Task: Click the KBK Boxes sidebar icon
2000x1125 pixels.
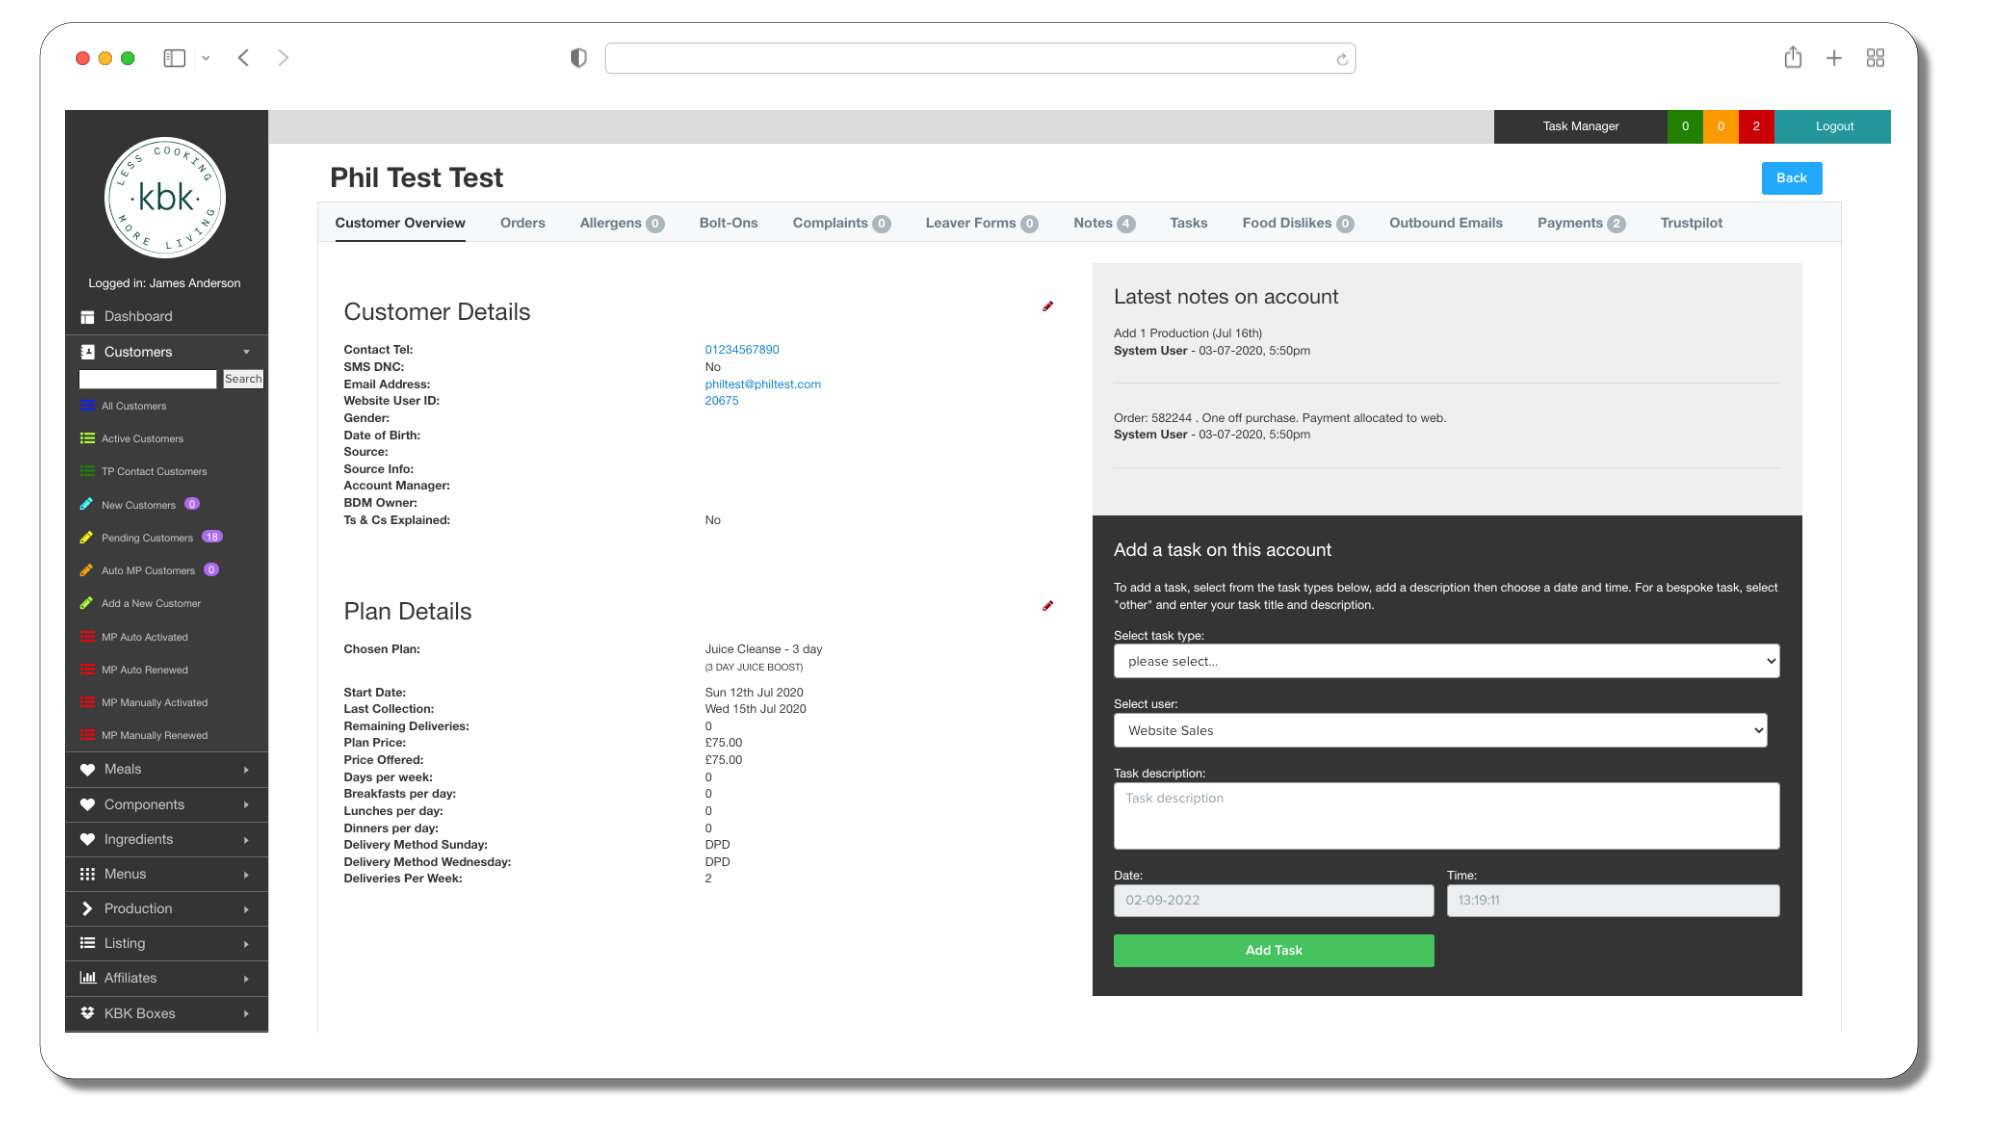Action: point(89,1012)
